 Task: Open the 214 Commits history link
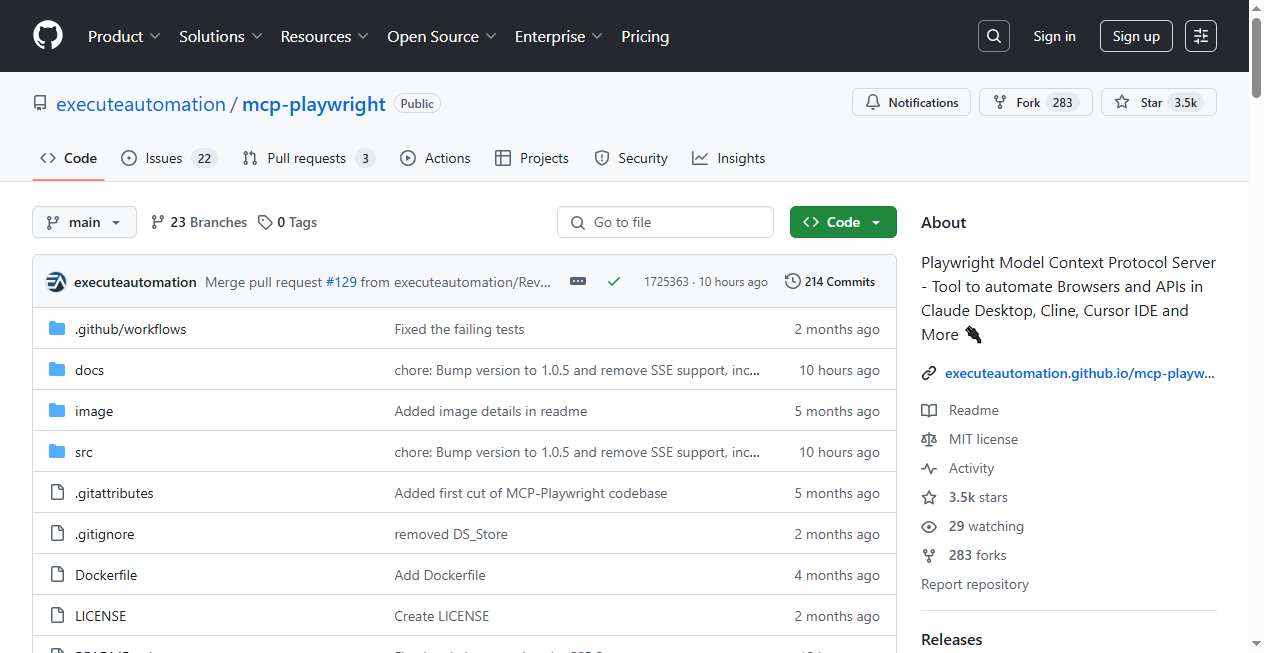830,282
